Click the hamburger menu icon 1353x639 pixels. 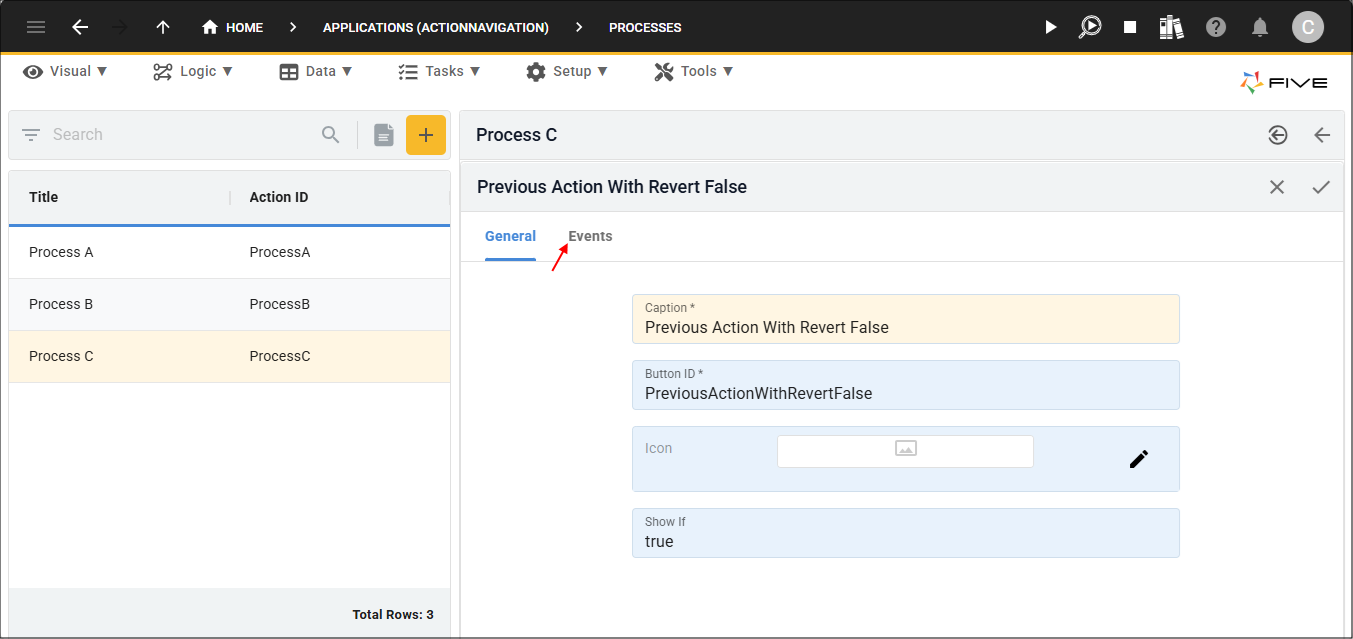(x=36, y=27)
